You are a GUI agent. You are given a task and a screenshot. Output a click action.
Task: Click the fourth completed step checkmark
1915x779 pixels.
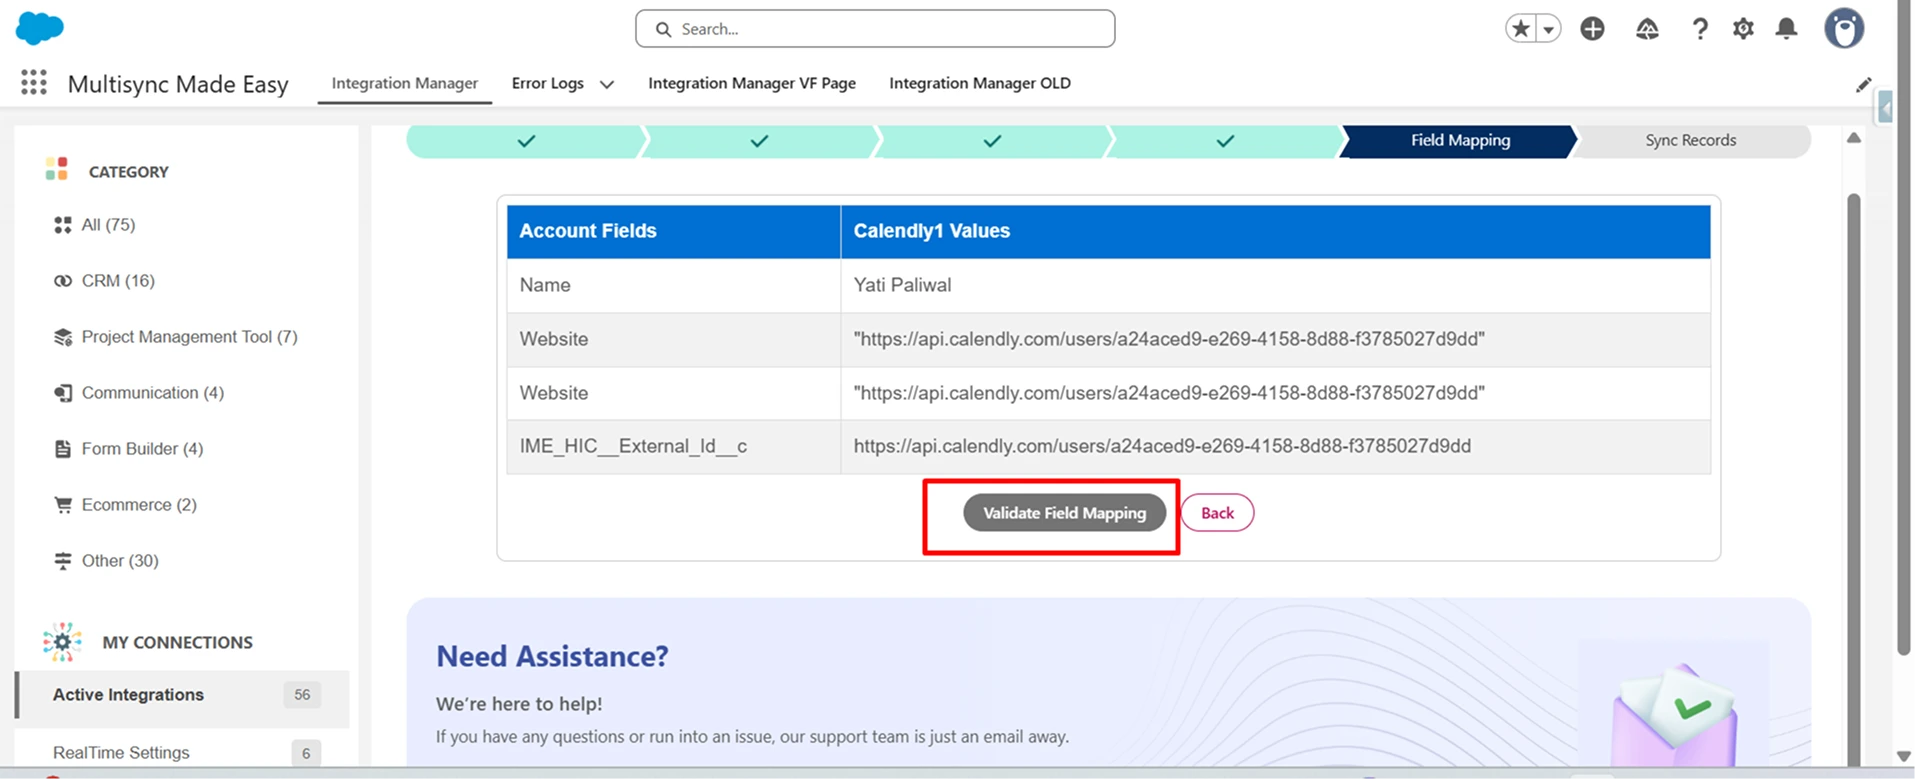tap(1226, 141)
